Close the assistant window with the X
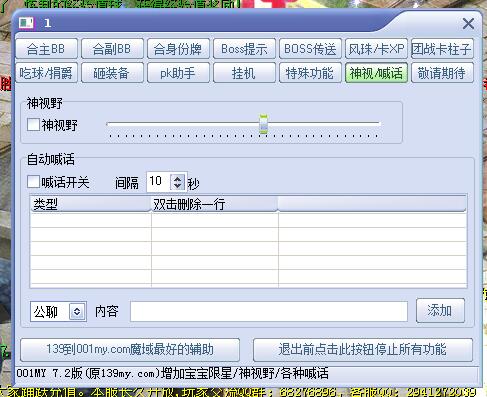 tap(468, 23)
